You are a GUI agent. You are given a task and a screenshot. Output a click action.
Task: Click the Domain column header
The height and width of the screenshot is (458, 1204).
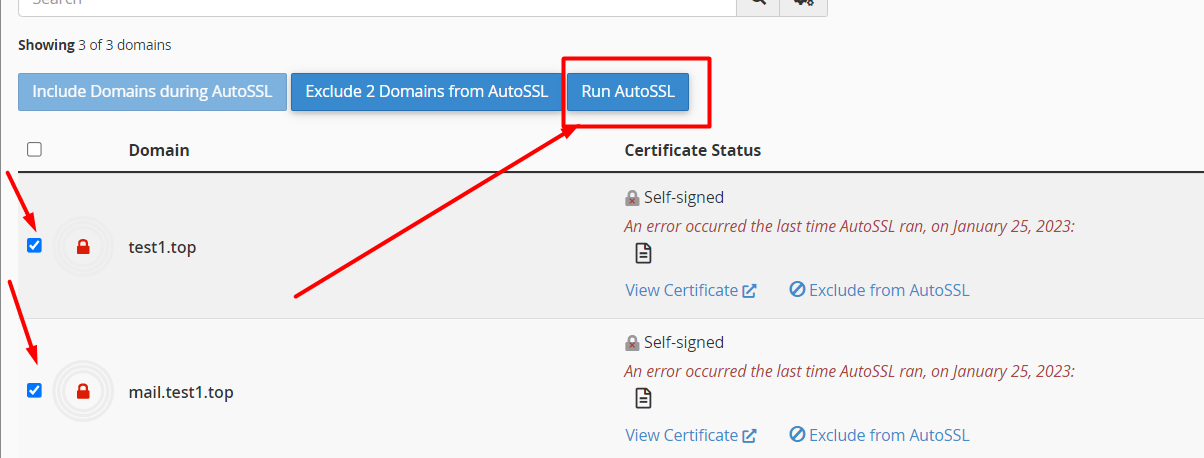(x=159, y=150)
